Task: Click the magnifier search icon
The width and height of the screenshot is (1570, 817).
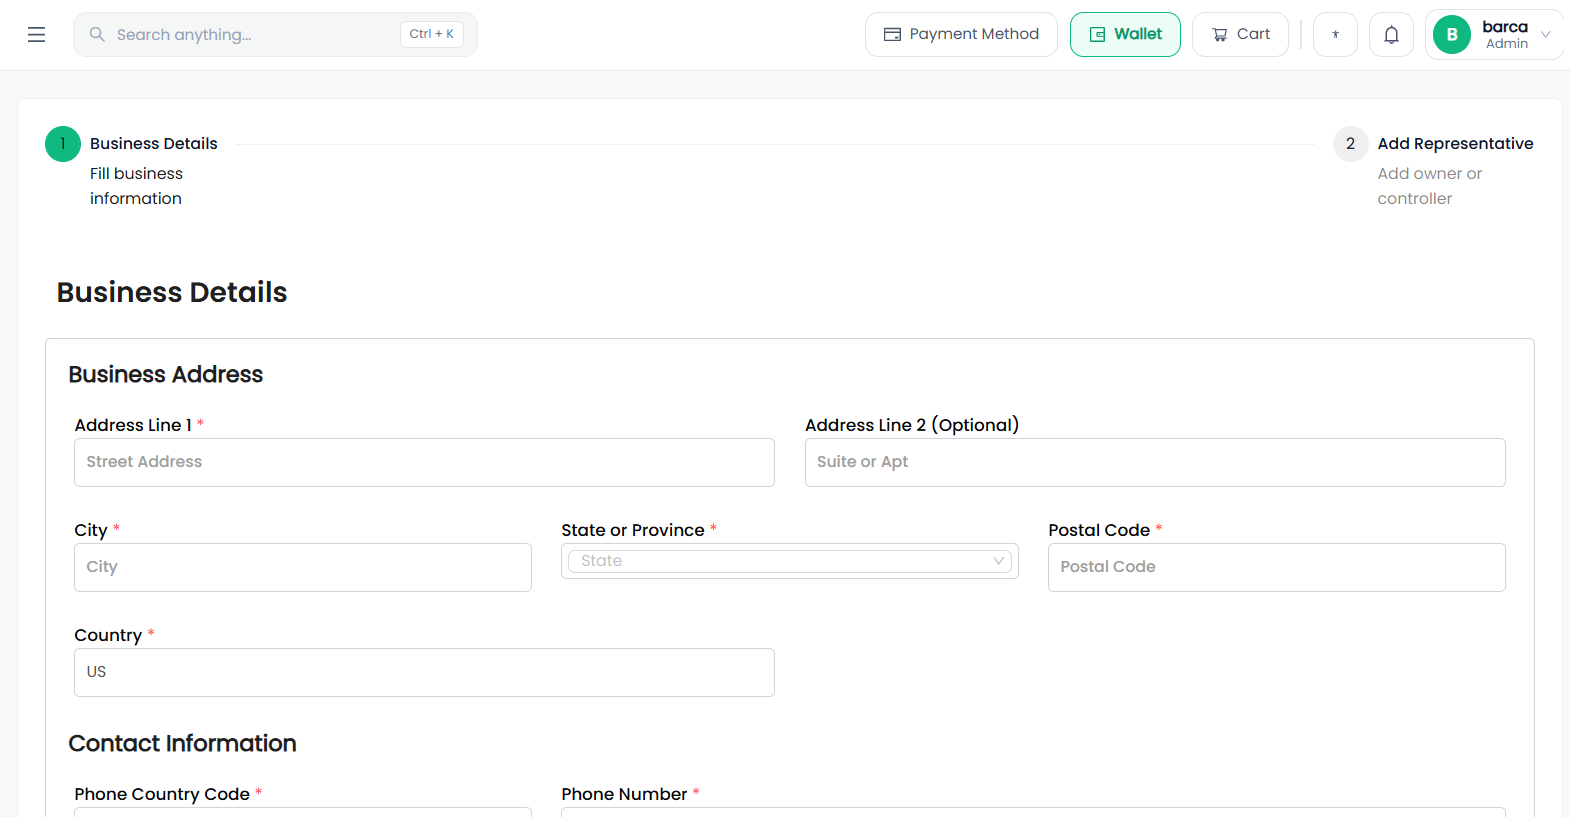Action: (97, 35)
